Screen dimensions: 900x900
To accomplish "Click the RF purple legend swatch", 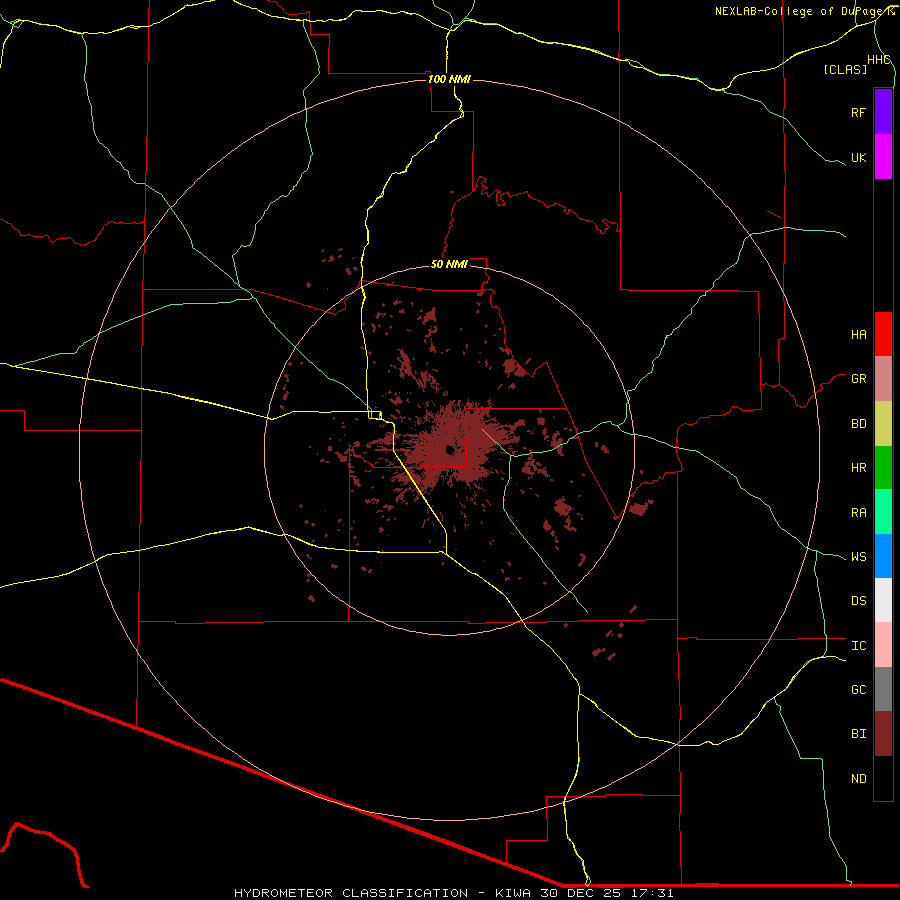I will [x=883, y=112].
